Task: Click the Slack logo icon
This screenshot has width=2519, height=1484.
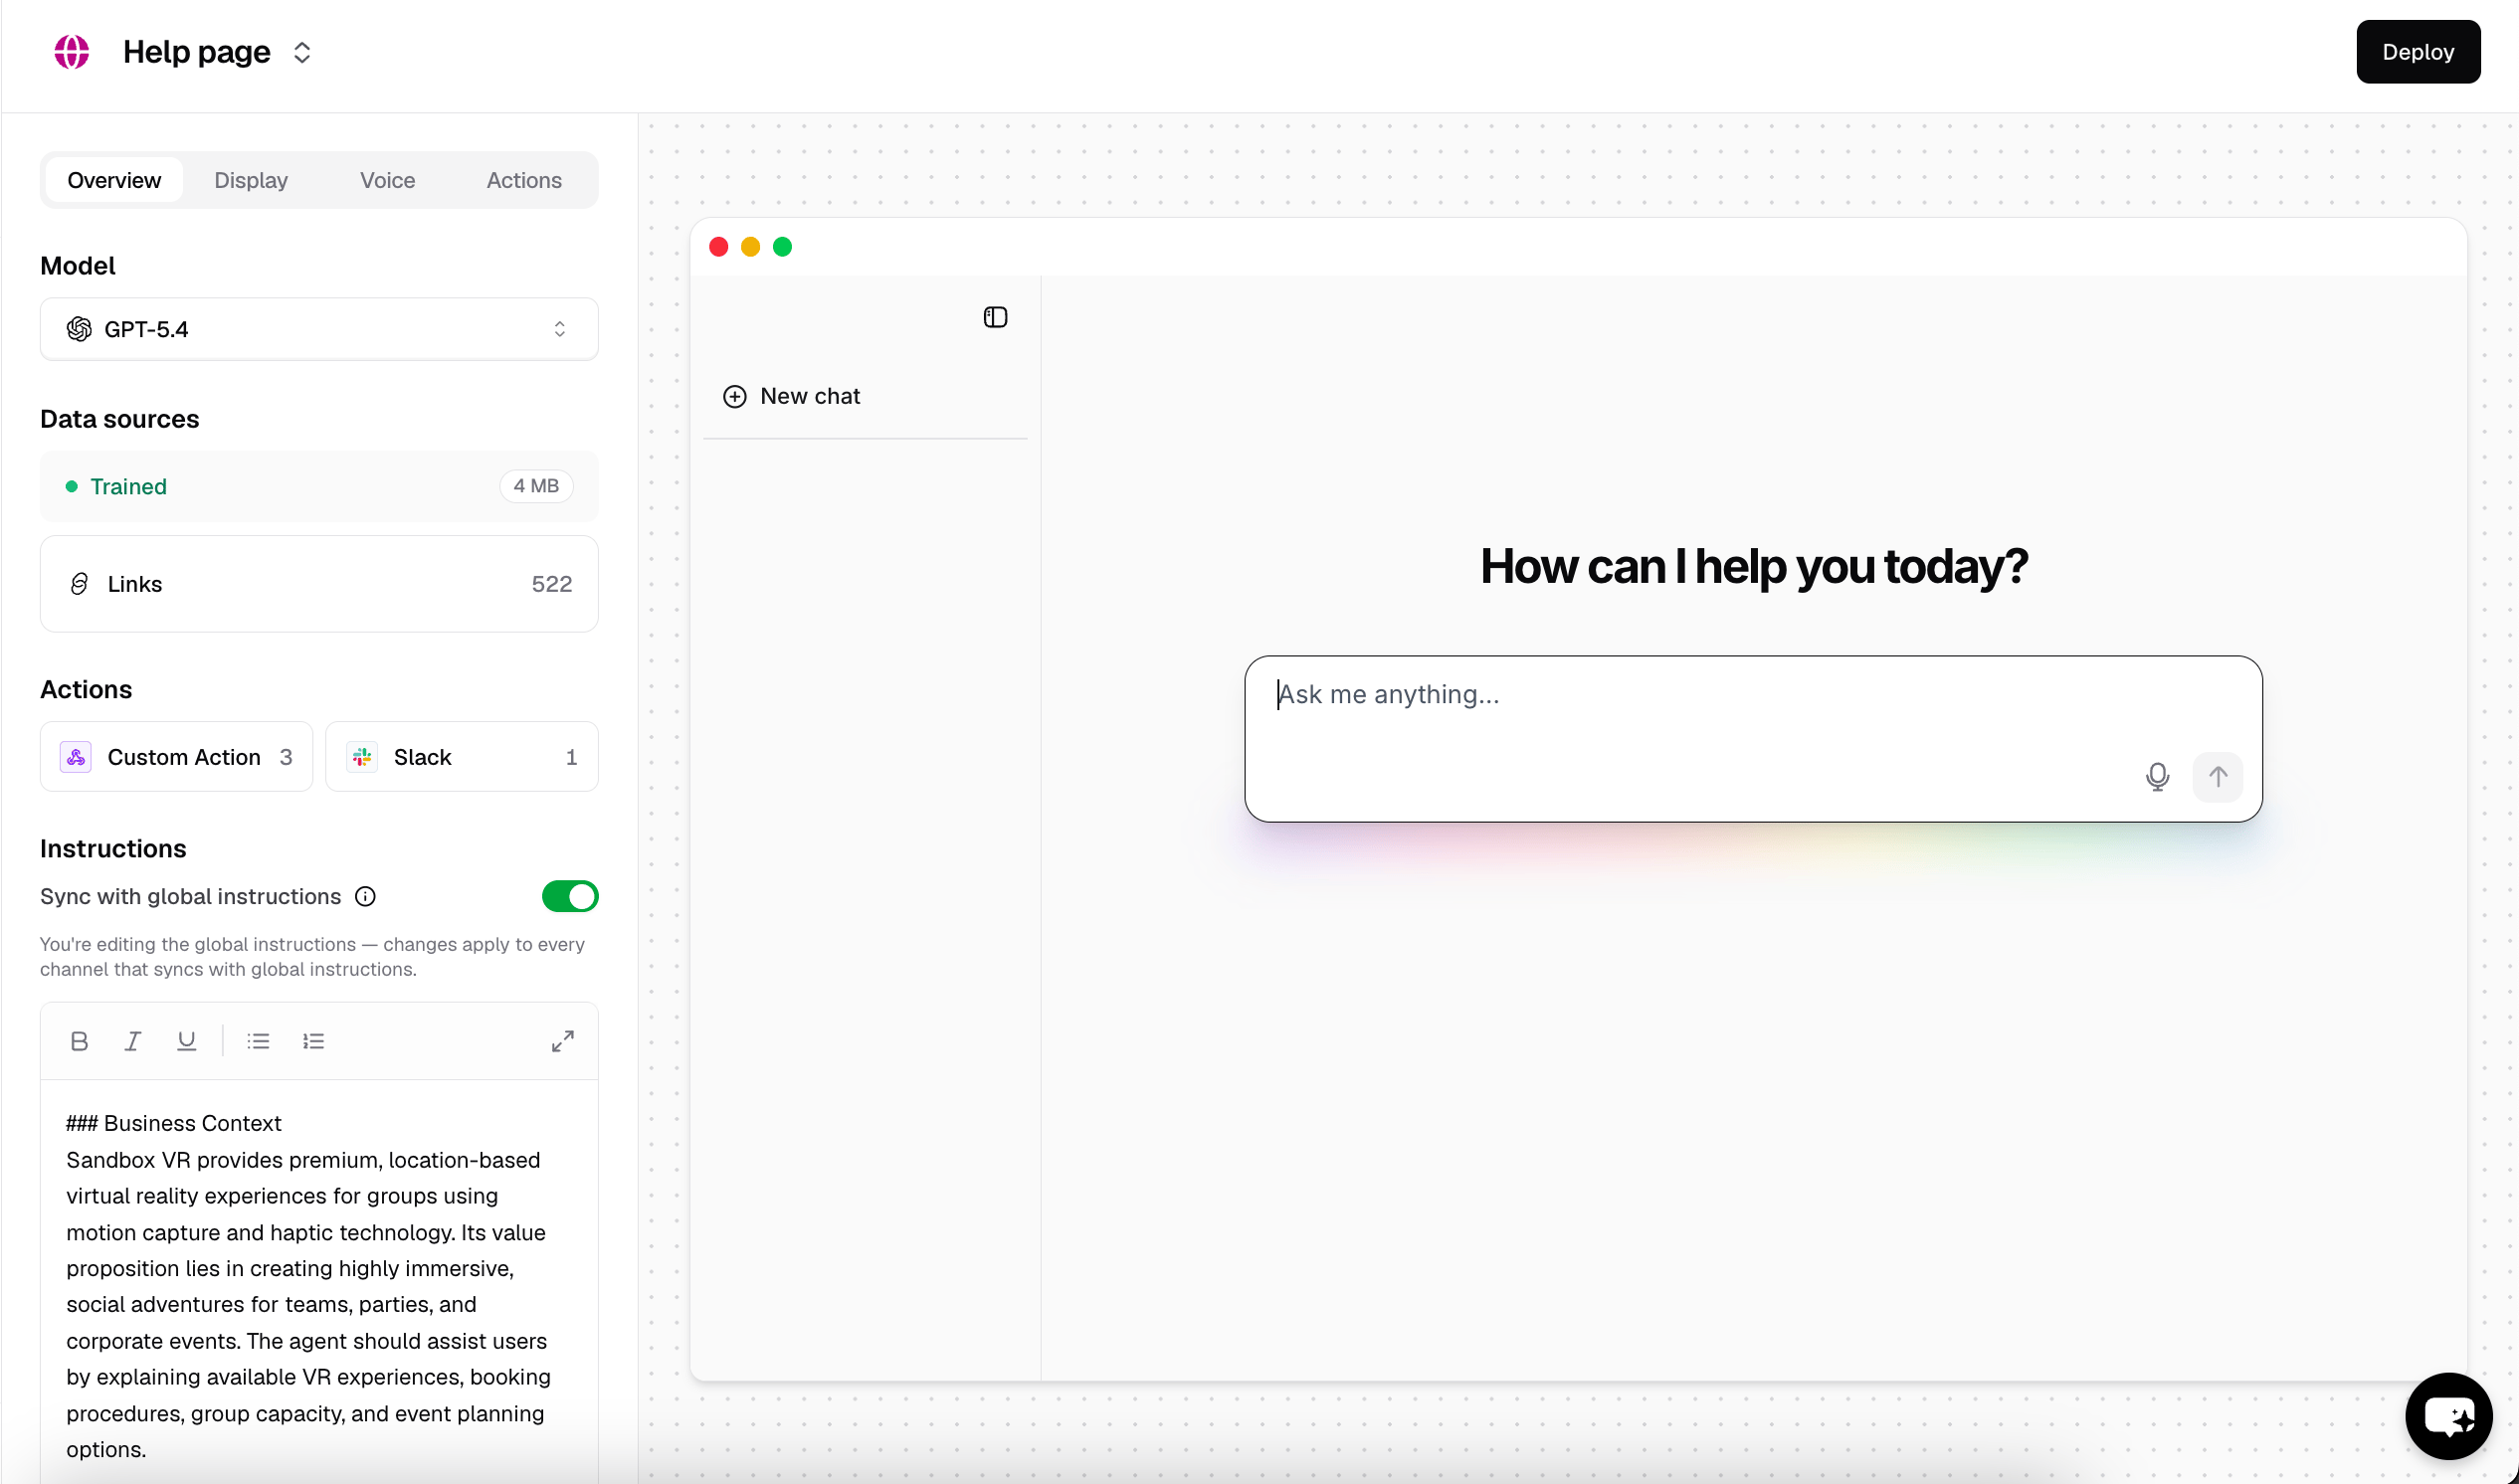Action: click(362, 757)
